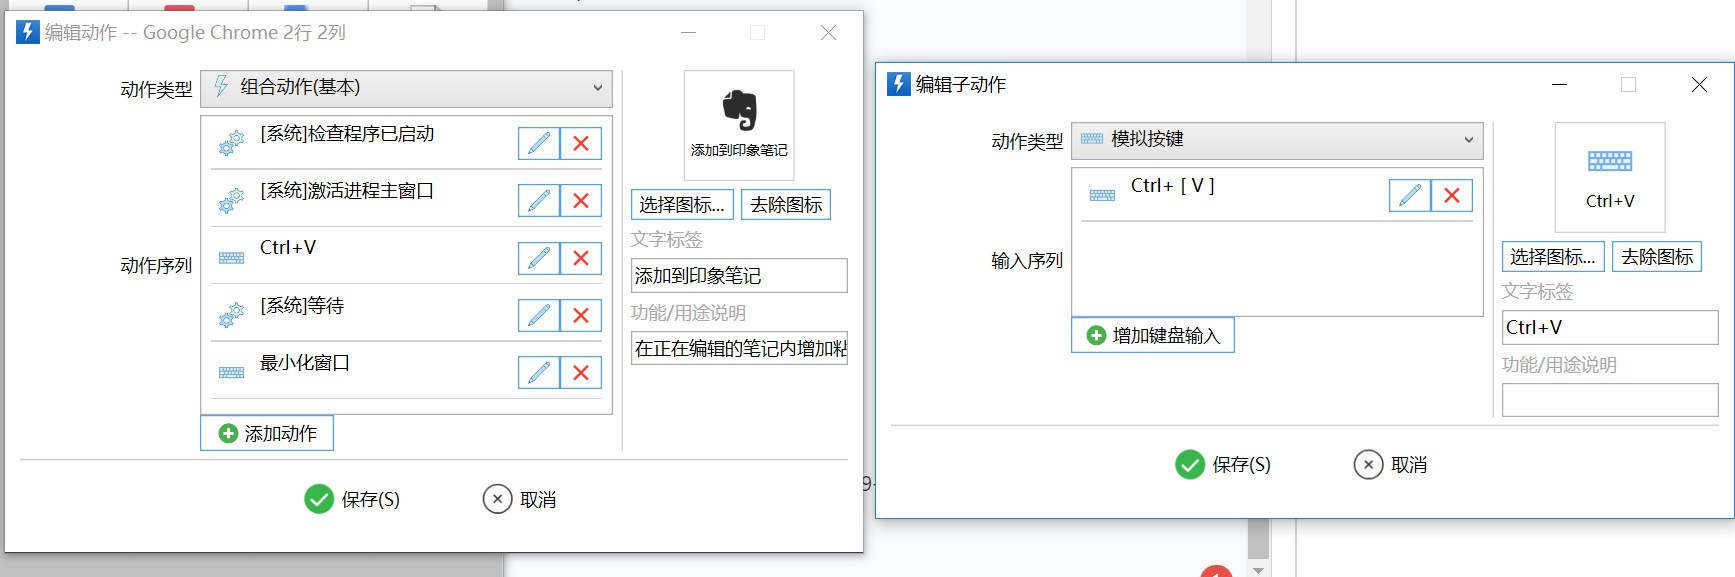Delete the 最小化窗口 action
The height and width of the screenshot is (577, 1735).
581,372
